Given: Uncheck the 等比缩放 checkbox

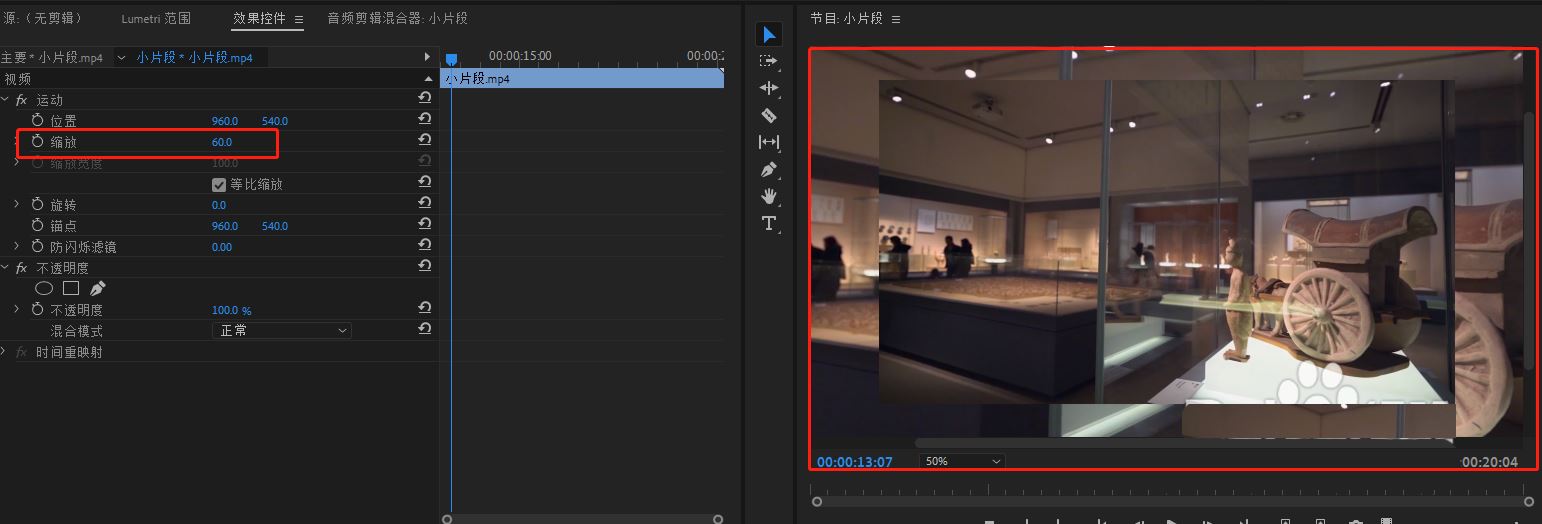Looking at the screenshot, I should (x=219, y=184).
